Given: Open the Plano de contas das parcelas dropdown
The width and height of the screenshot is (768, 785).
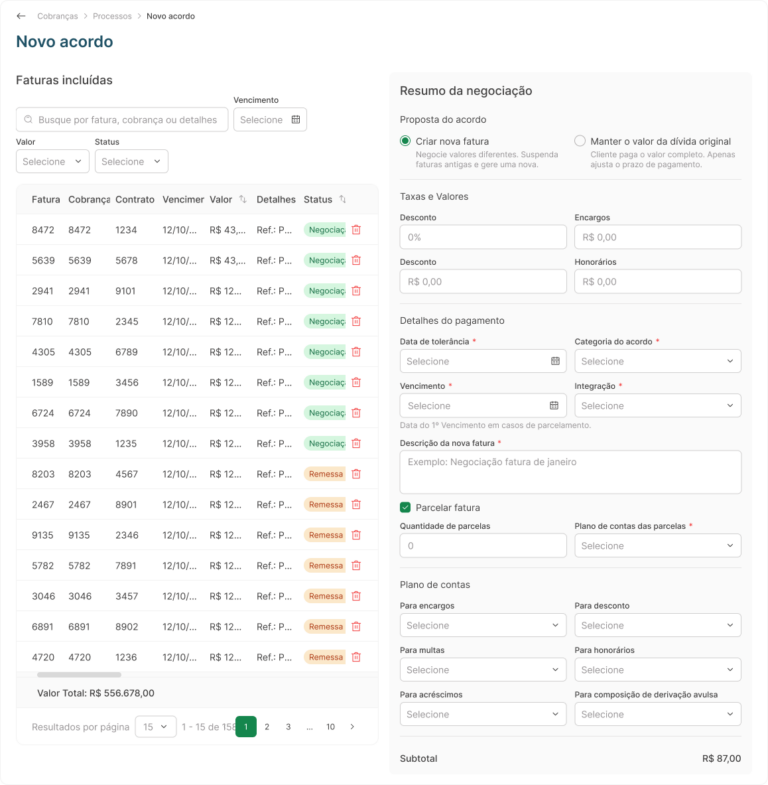Looking at the screenshot, I should click(658, 546).
